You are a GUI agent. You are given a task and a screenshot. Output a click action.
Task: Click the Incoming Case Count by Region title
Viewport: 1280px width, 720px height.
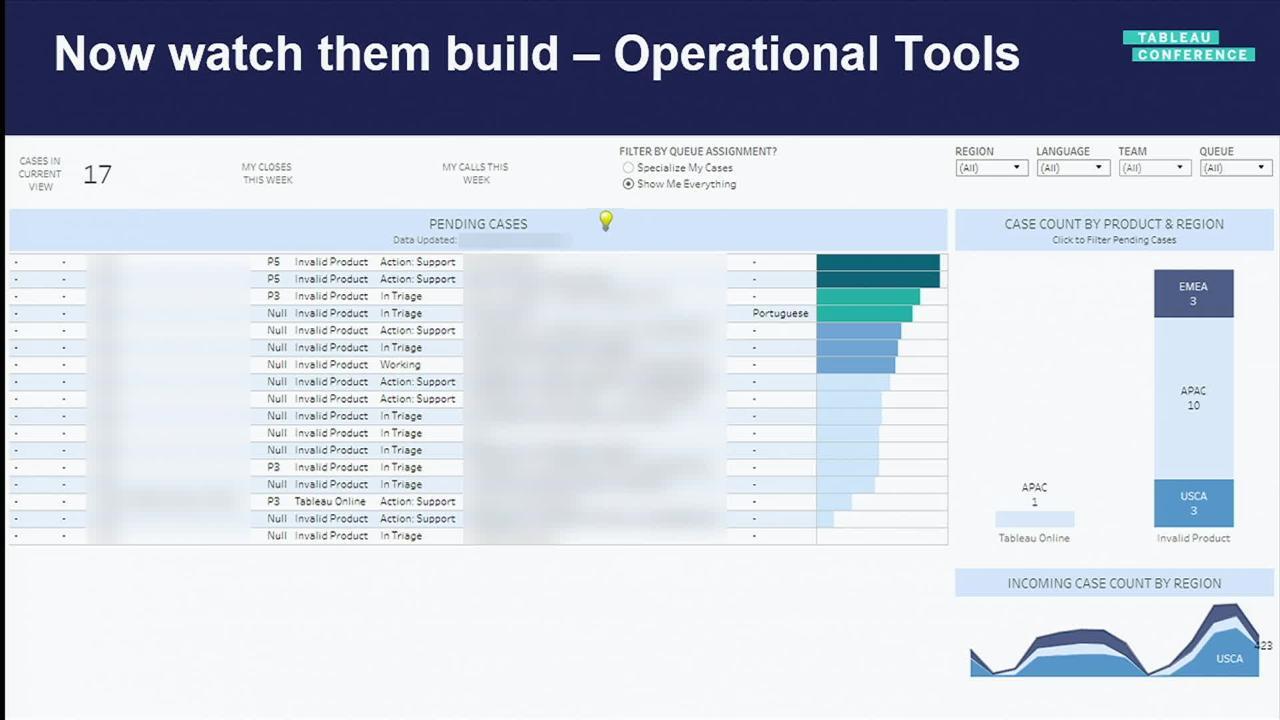coord(1114,583)
